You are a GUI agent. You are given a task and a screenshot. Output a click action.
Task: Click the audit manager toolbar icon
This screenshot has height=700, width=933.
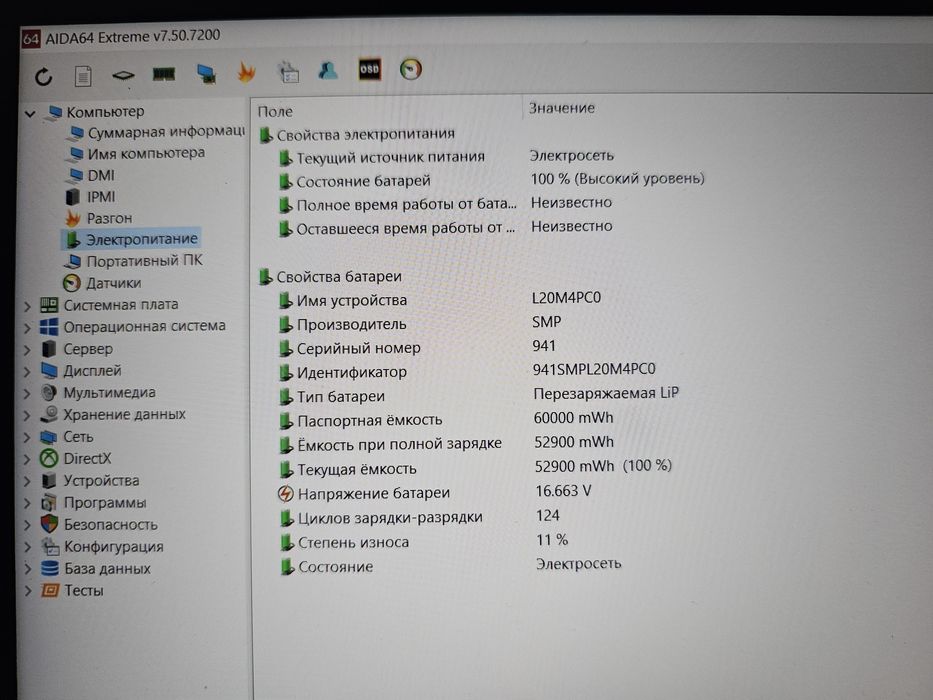point(289,71)
